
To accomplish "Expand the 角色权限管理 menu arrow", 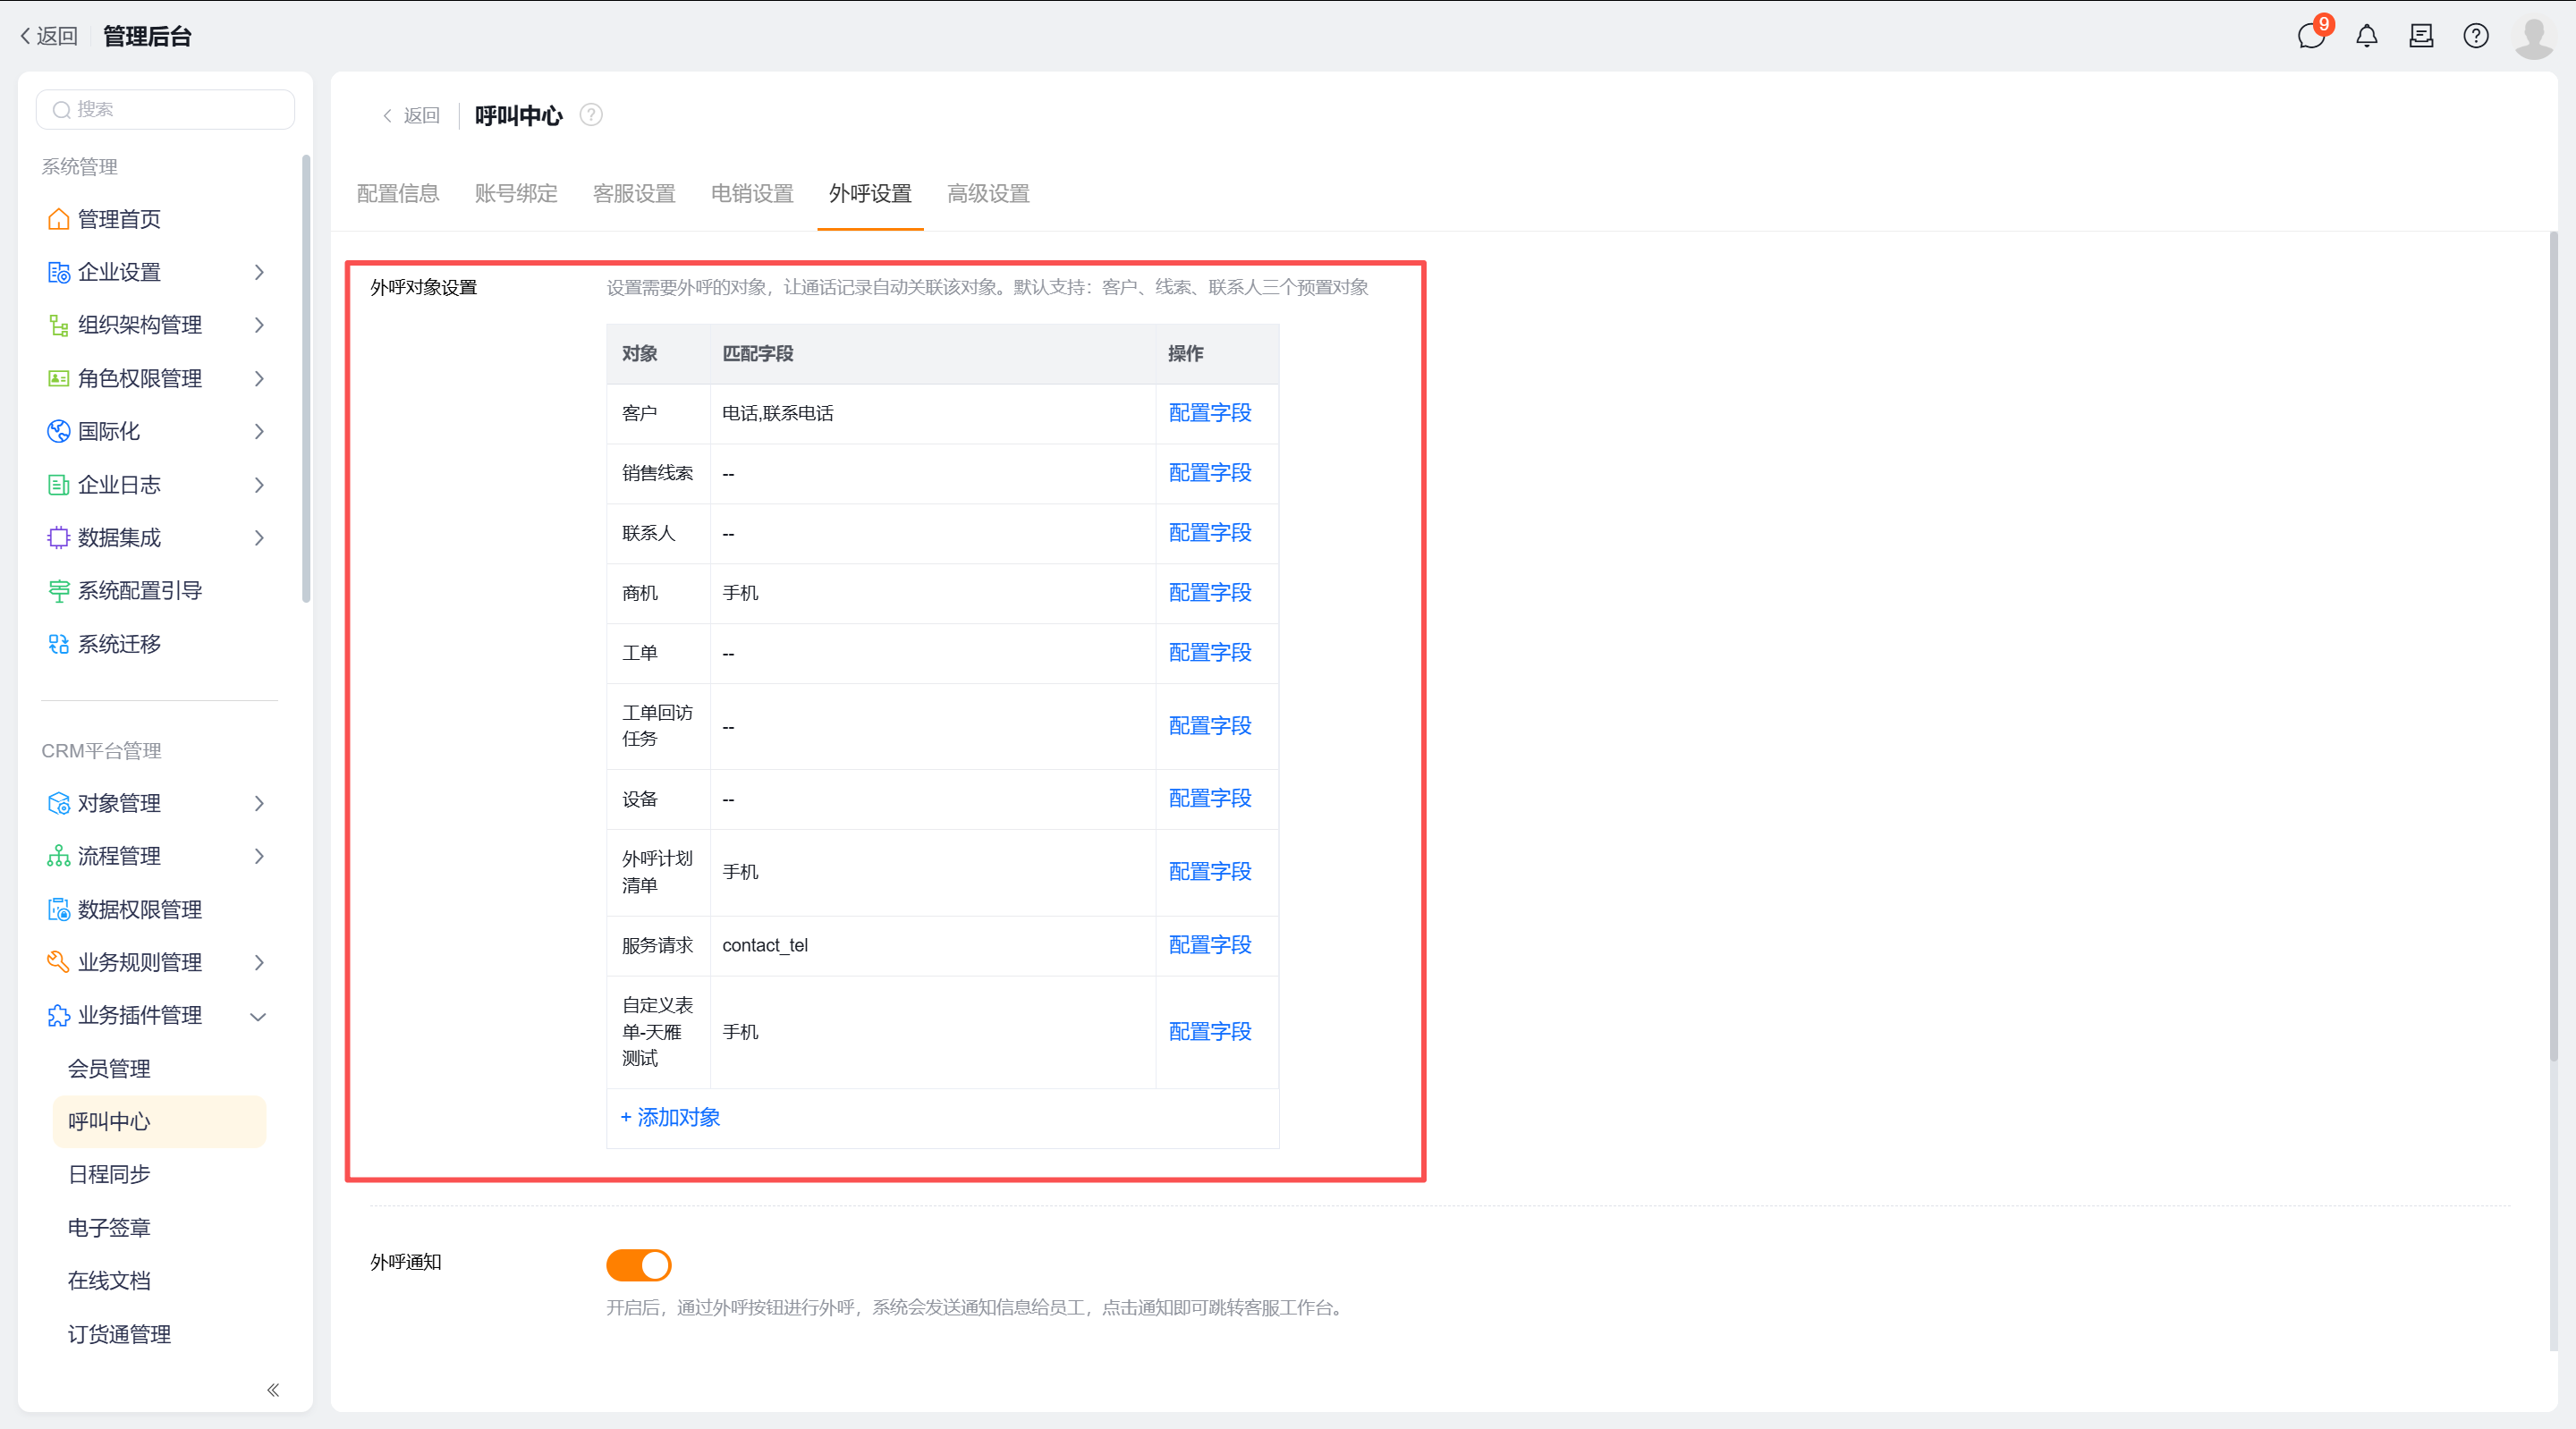I will 259,378.
